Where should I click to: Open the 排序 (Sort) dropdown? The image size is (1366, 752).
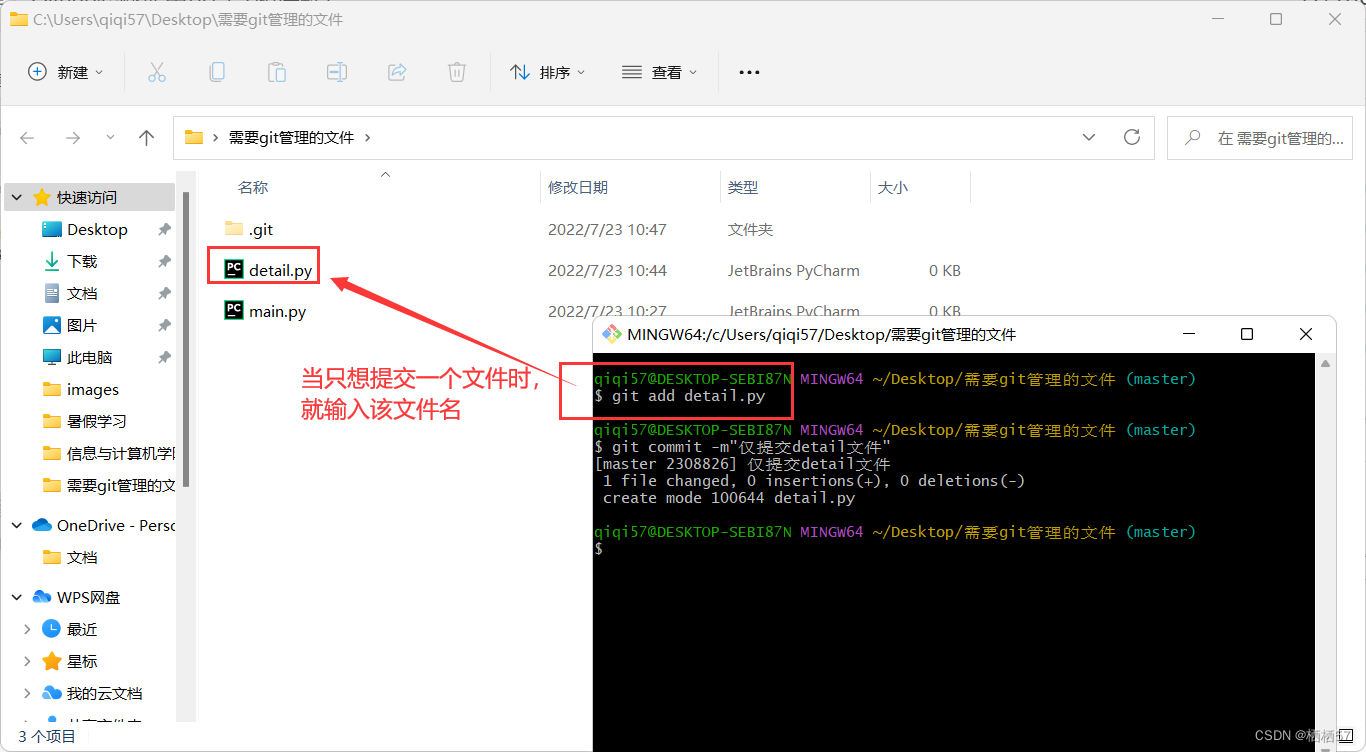[x=548, y=72]
